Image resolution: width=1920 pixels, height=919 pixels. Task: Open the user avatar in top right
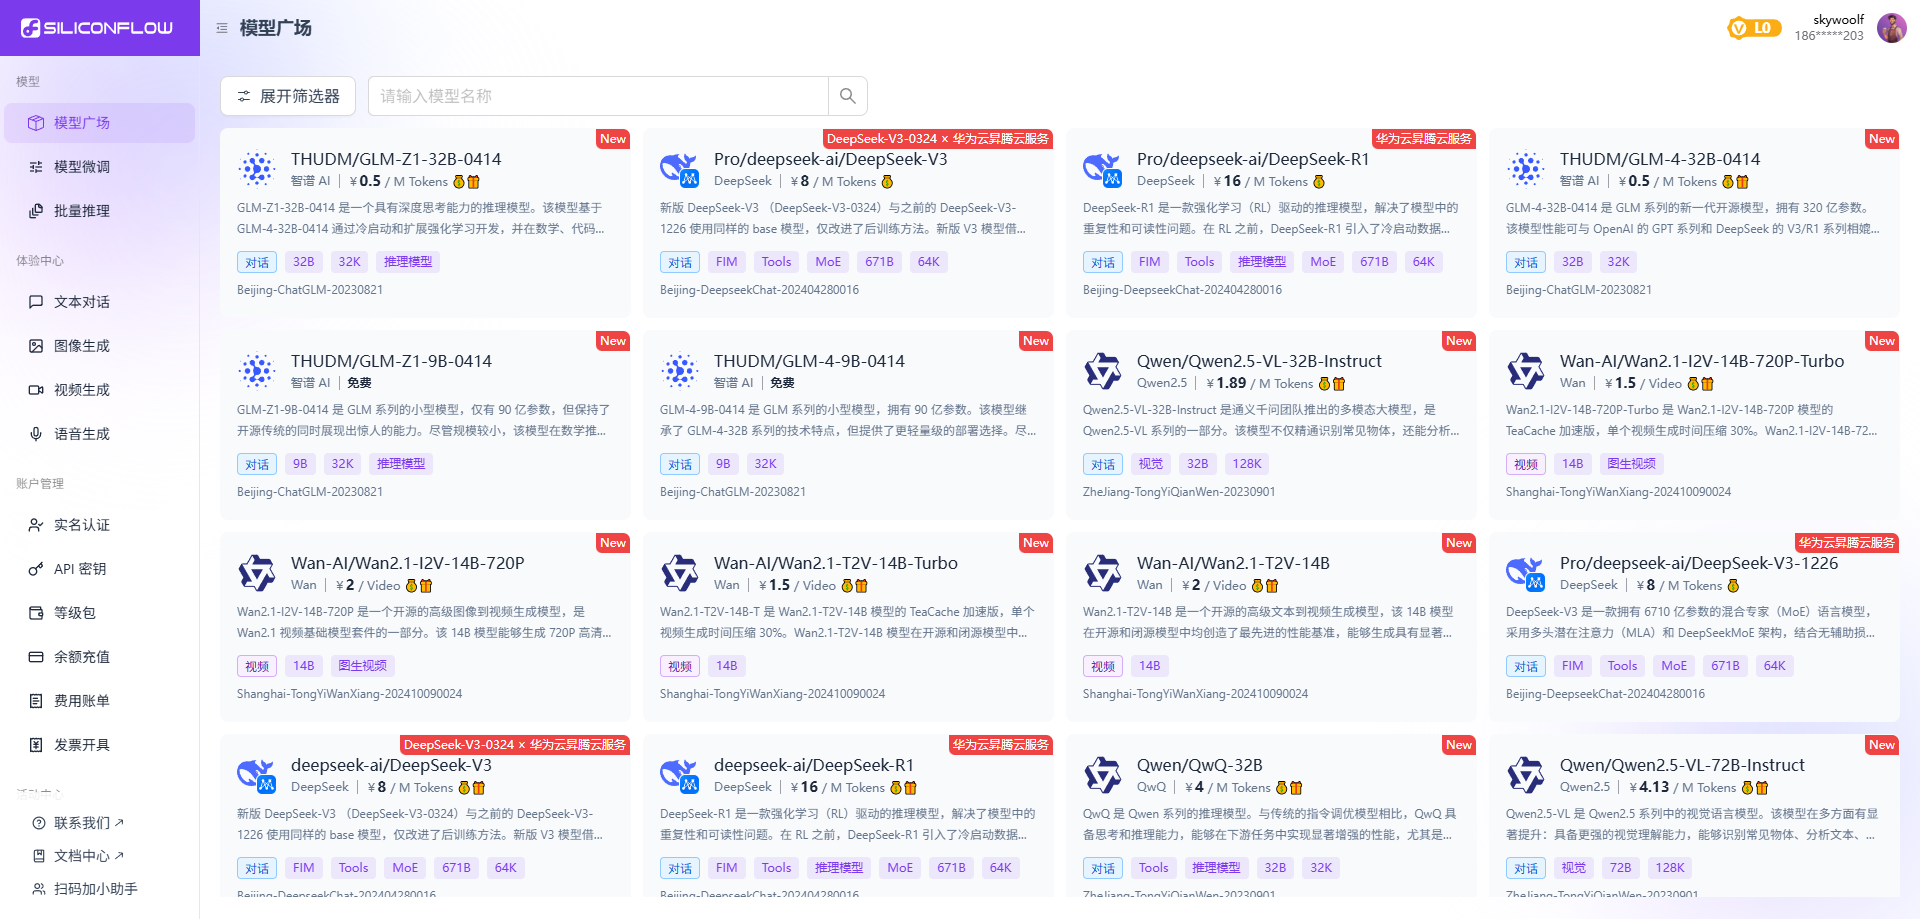point(1891,28)
